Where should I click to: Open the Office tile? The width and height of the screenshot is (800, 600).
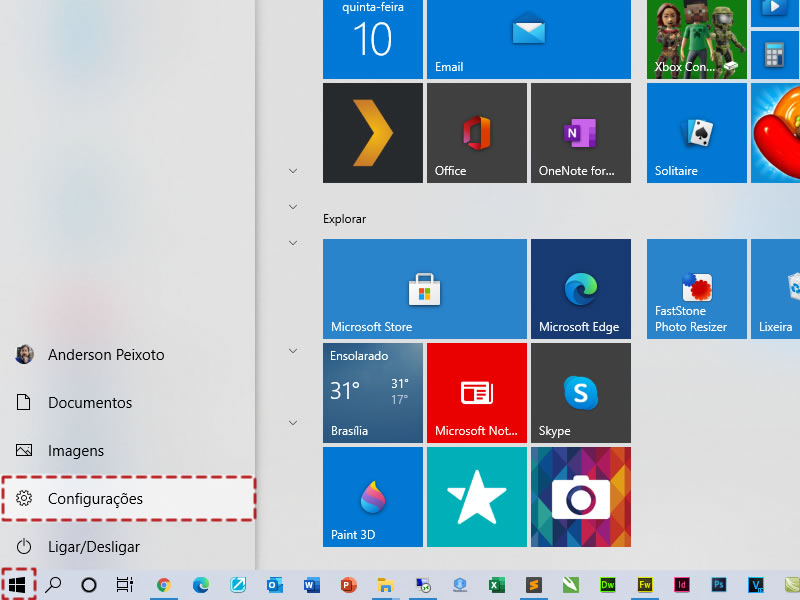click(x=477, y=133)
